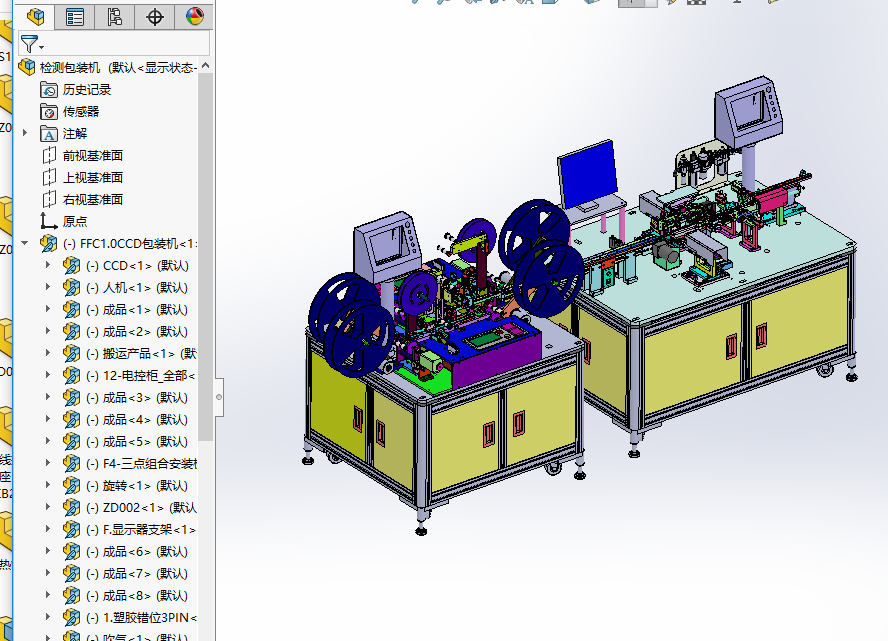Expand the 人机<1> component

click(x=48, y=287)
